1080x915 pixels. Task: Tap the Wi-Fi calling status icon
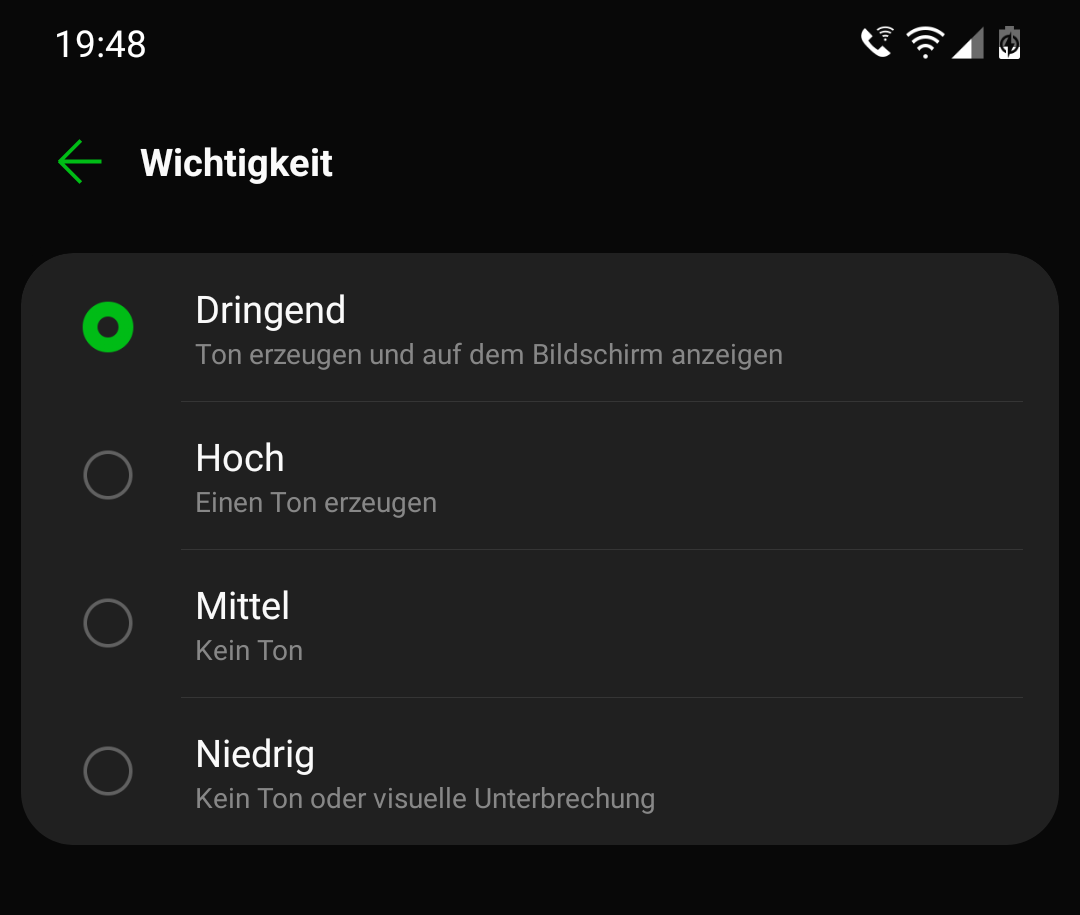pos(877,43)
